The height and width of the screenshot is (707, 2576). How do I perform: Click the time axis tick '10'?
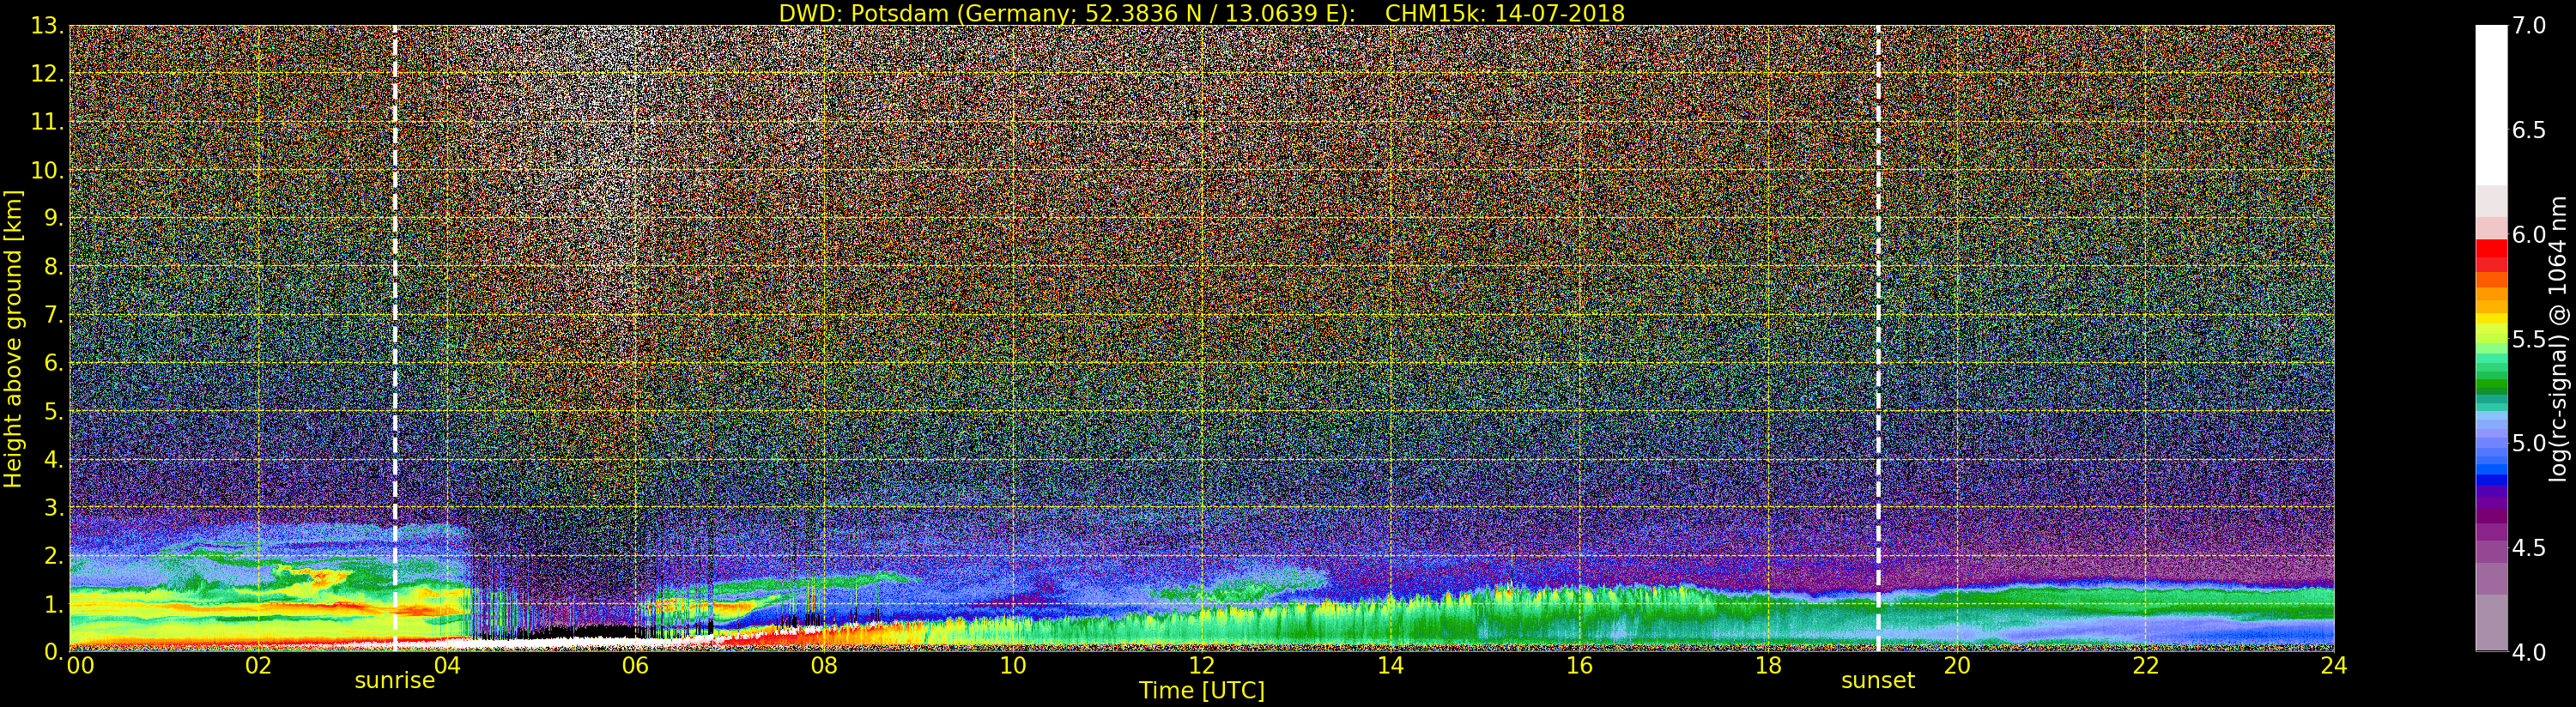tap(1013, 666)
